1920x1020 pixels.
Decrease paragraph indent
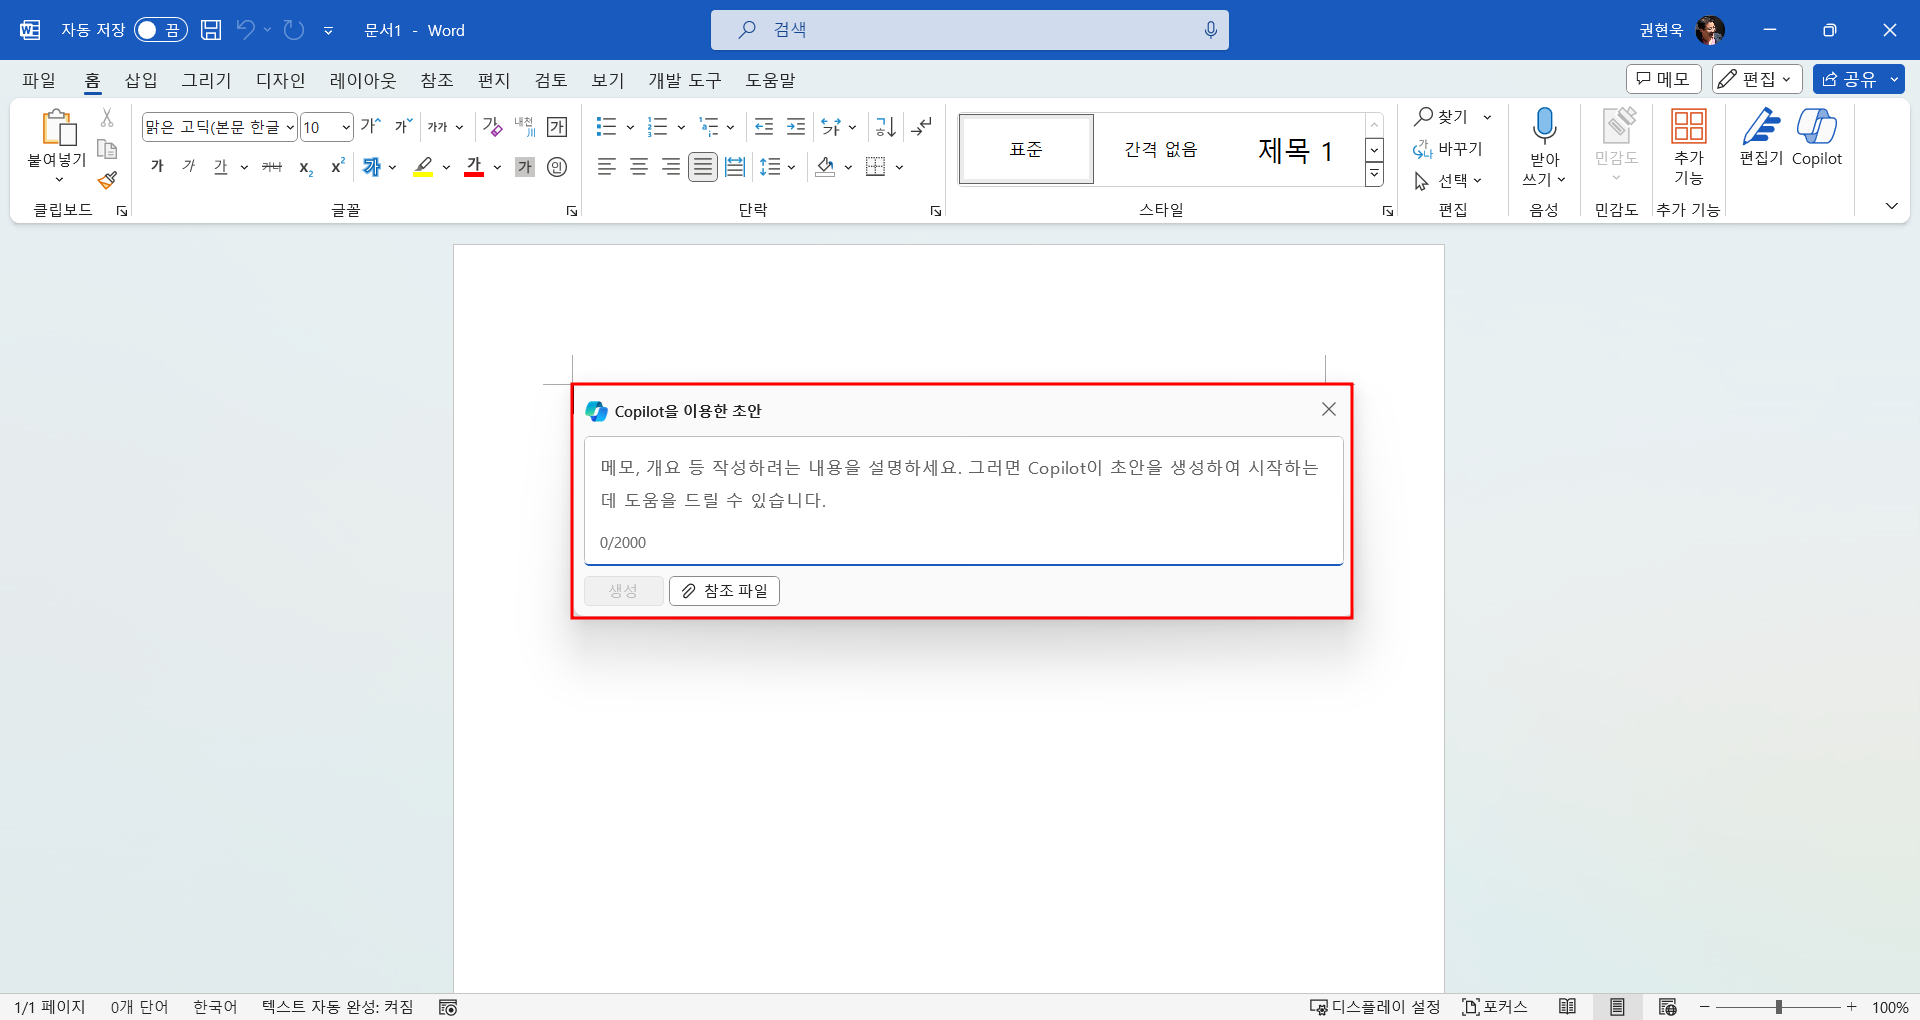(x=764, y=127)
